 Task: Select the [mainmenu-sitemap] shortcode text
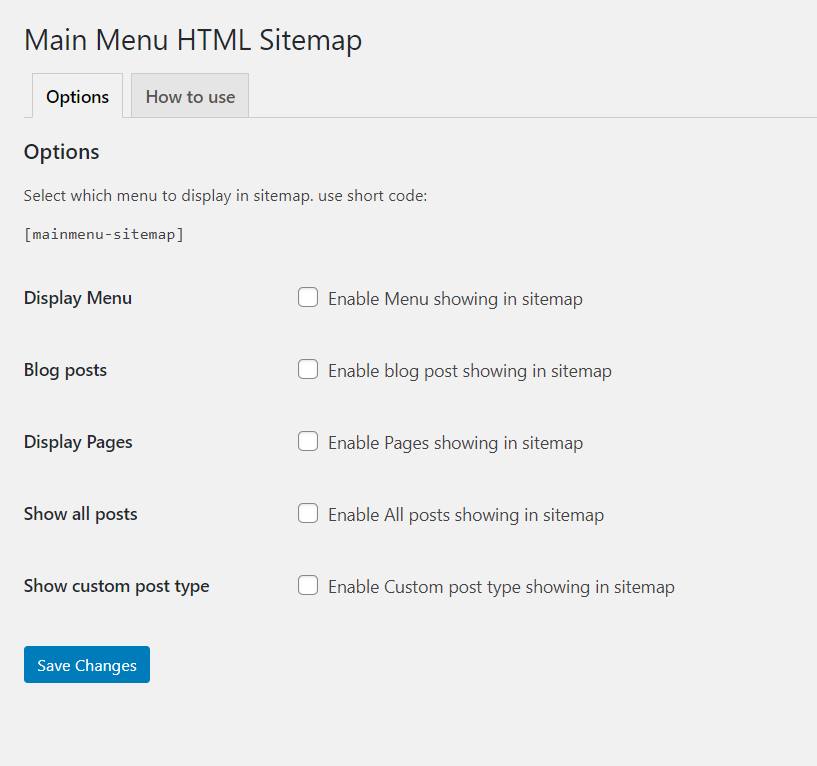[x=104, y=234]
